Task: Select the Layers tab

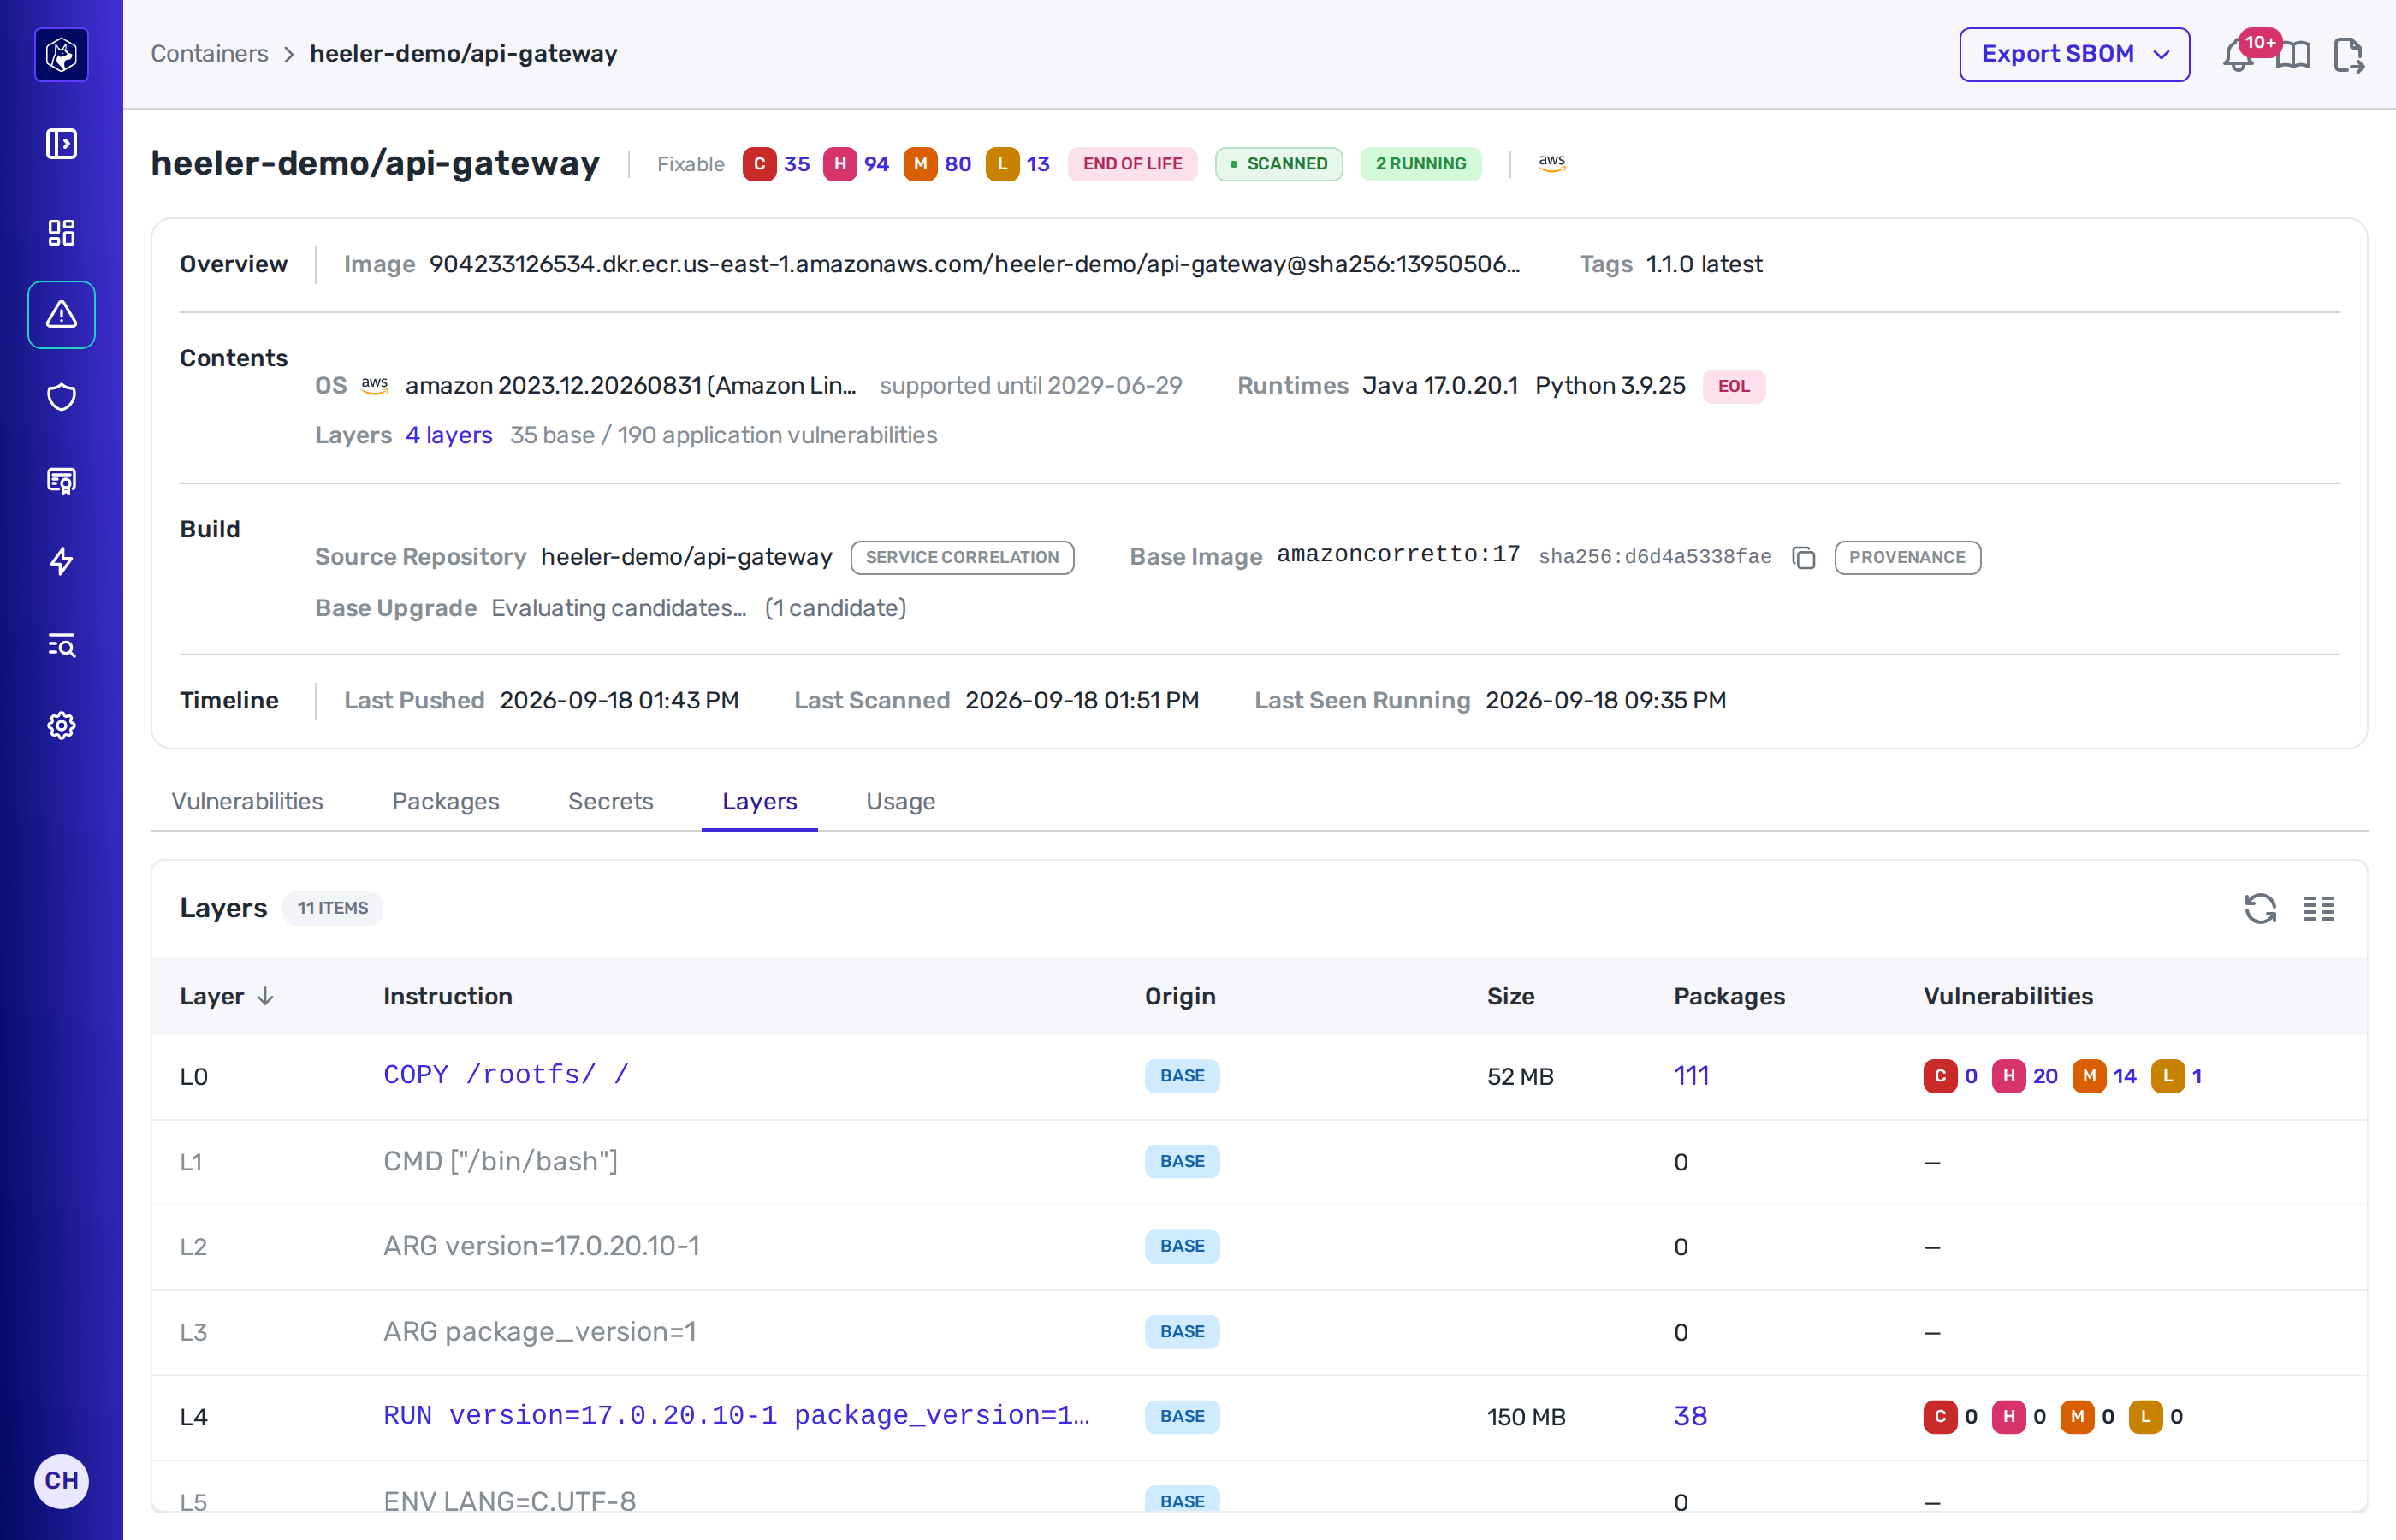Action: (759, 801)
